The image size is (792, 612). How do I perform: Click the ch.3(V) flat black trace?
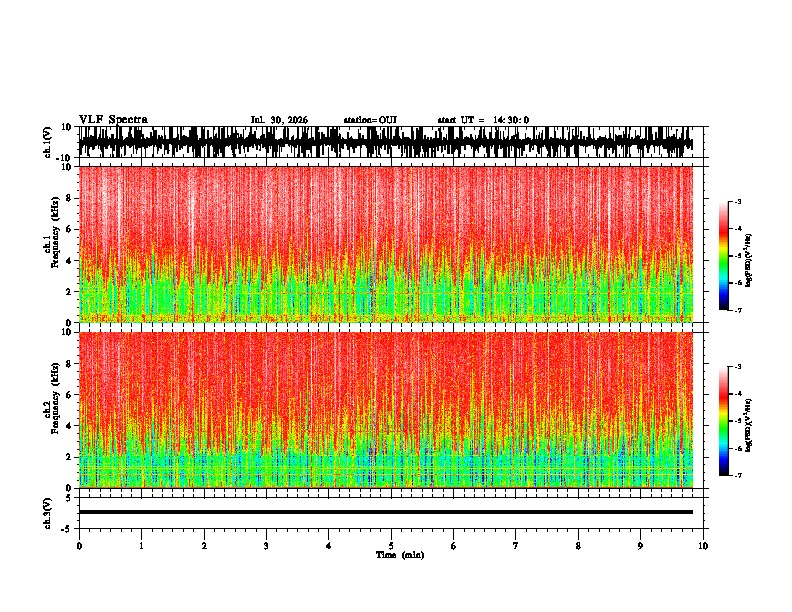386,512
